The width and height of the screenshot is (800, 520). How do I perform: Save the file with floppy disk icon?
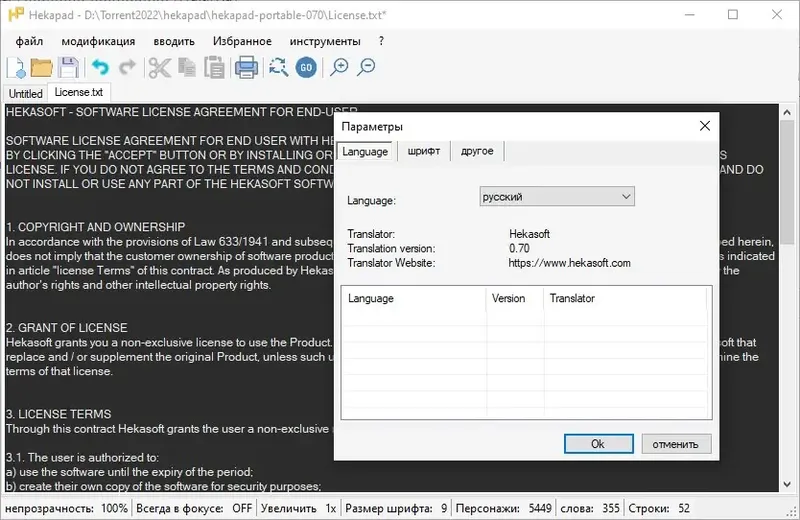[68, 67]
